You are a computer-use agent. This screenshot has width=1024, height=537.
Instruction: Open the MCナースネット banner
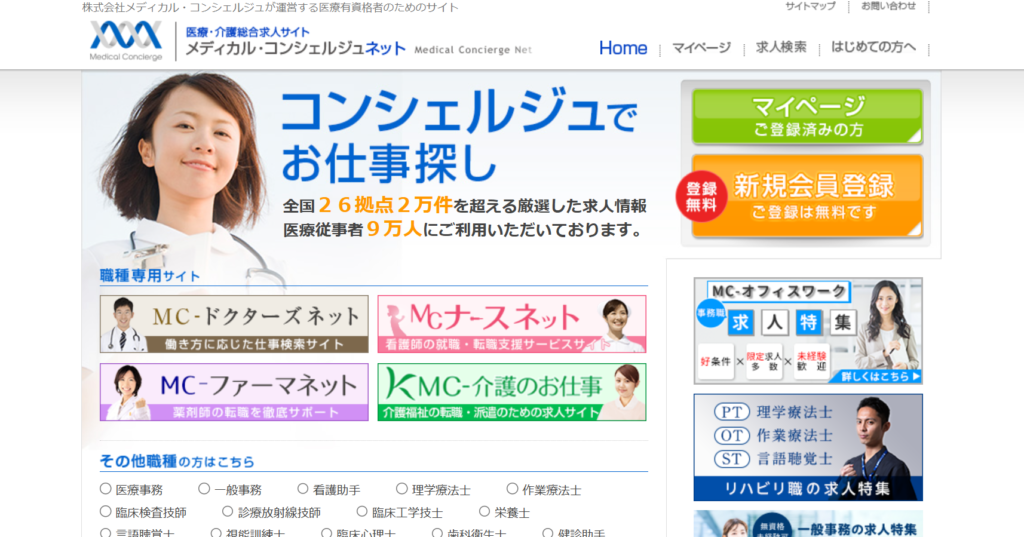511,324
